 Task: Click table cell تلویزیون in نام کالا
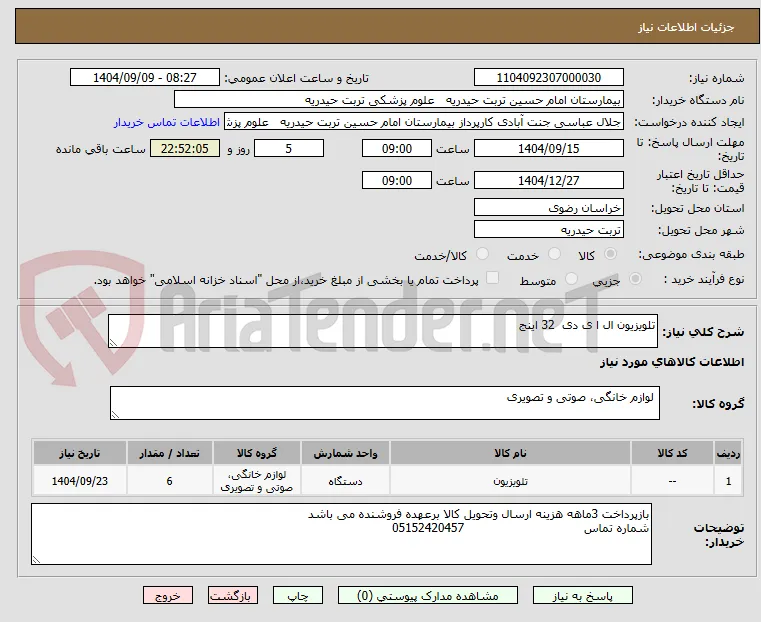[510, 481]
